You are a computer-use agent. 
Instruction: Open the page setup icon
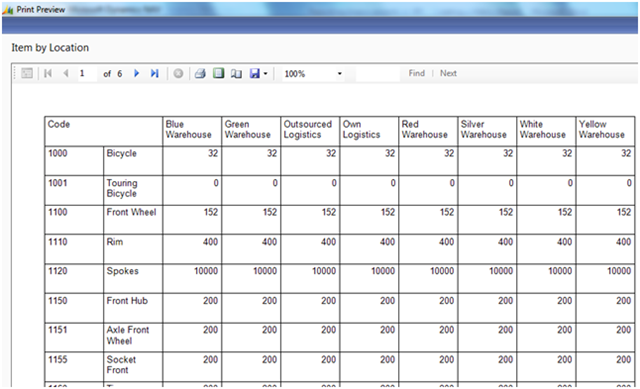tap(236, 73)
